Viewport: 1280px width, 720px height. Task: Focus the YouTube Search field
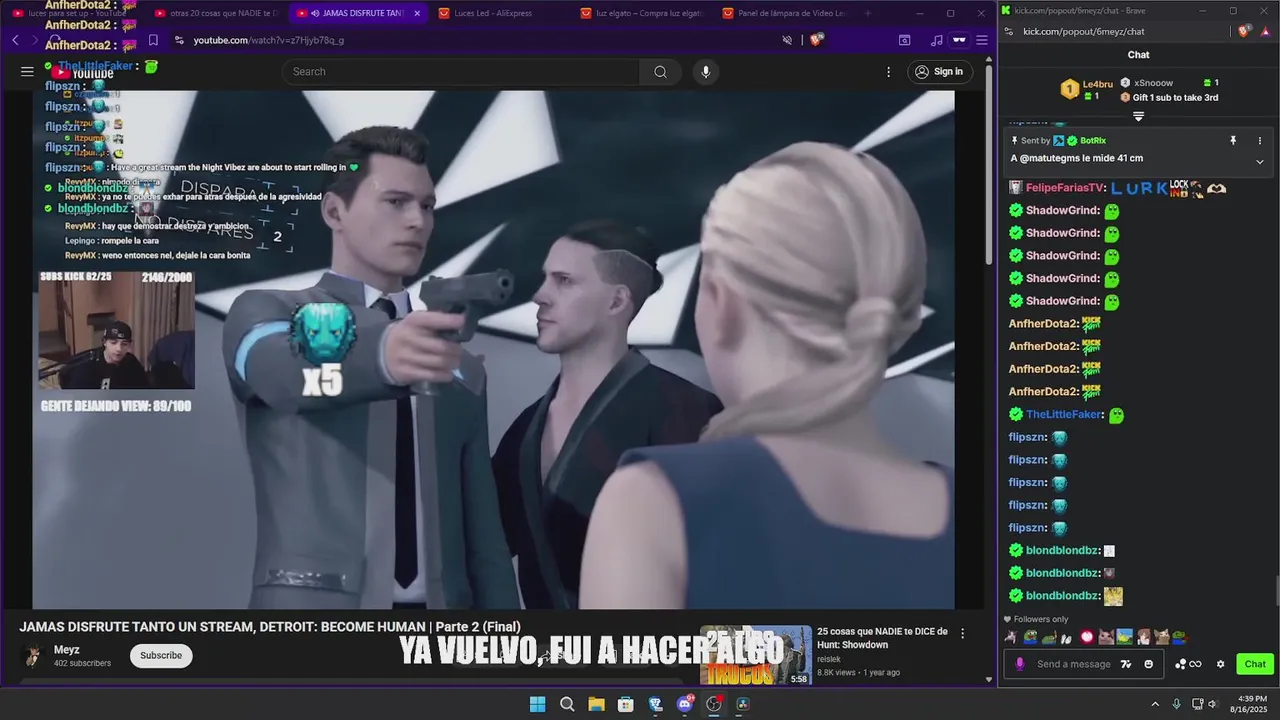pos(462,71)
